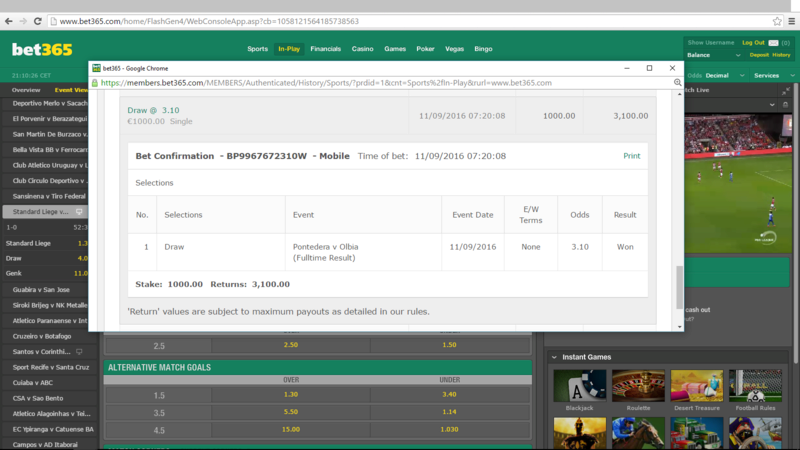
Task: Select Under 4.5 odds 1.030
Action: pyautogui.click(x=449, y=430)
